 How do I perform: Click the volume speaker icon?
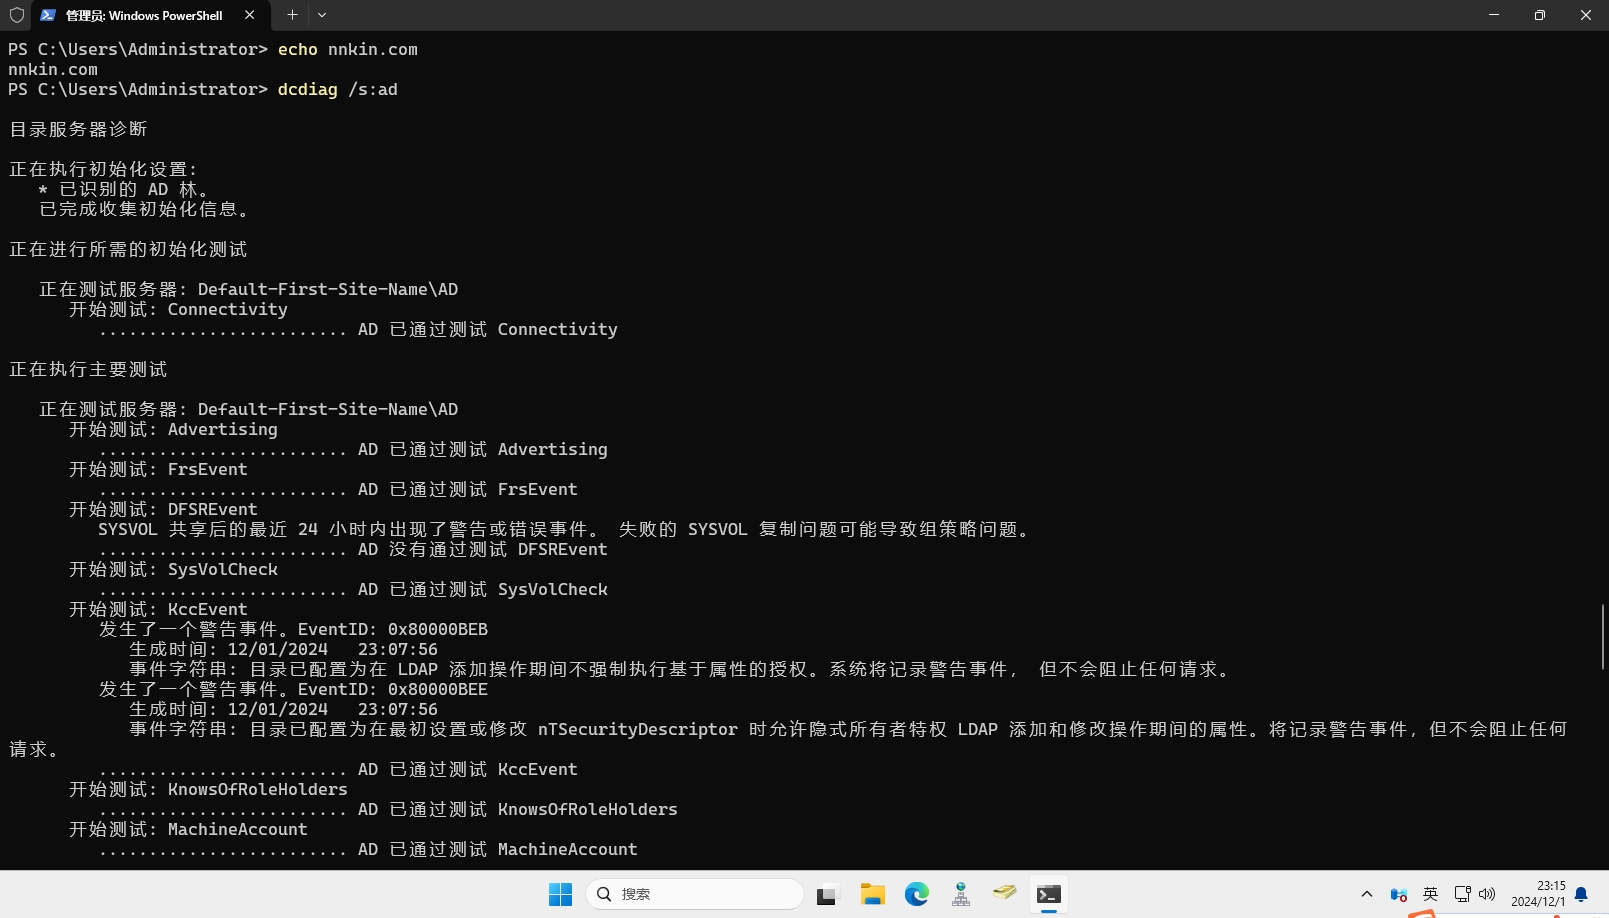tap(1487, 894)
